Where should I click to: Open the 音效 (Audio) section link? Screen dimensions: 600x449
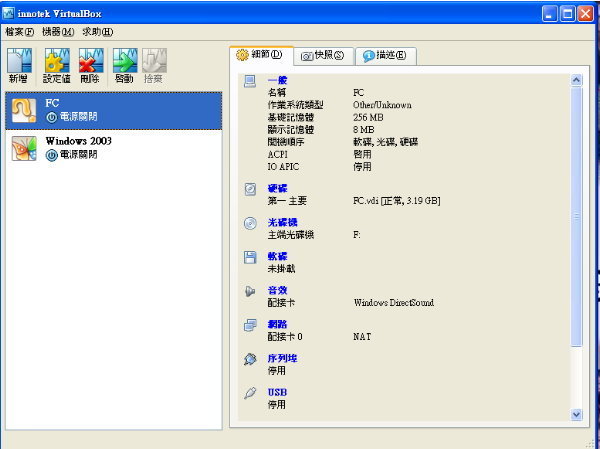coord(277,290)
